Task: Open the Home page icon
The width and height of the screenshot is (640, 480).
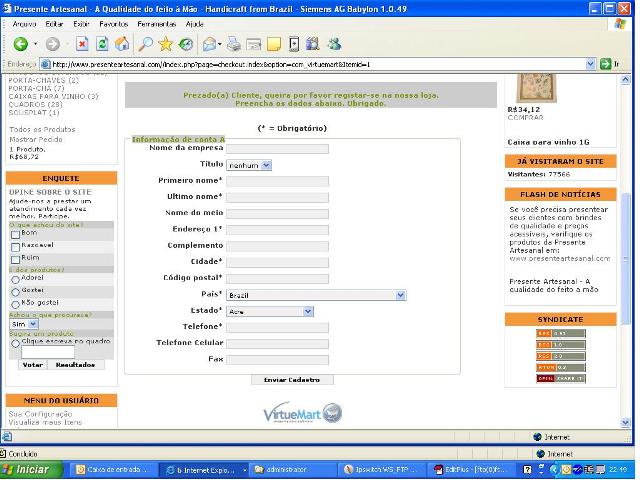Action: (122, 44)
